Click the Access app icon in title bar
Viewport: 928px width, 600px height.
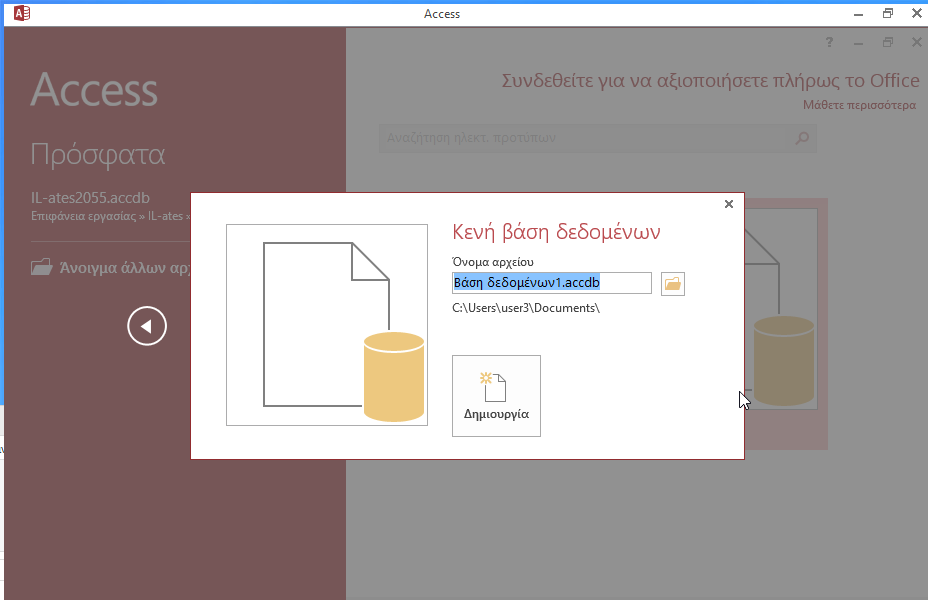pyautogui.click(x=21, y=13)
